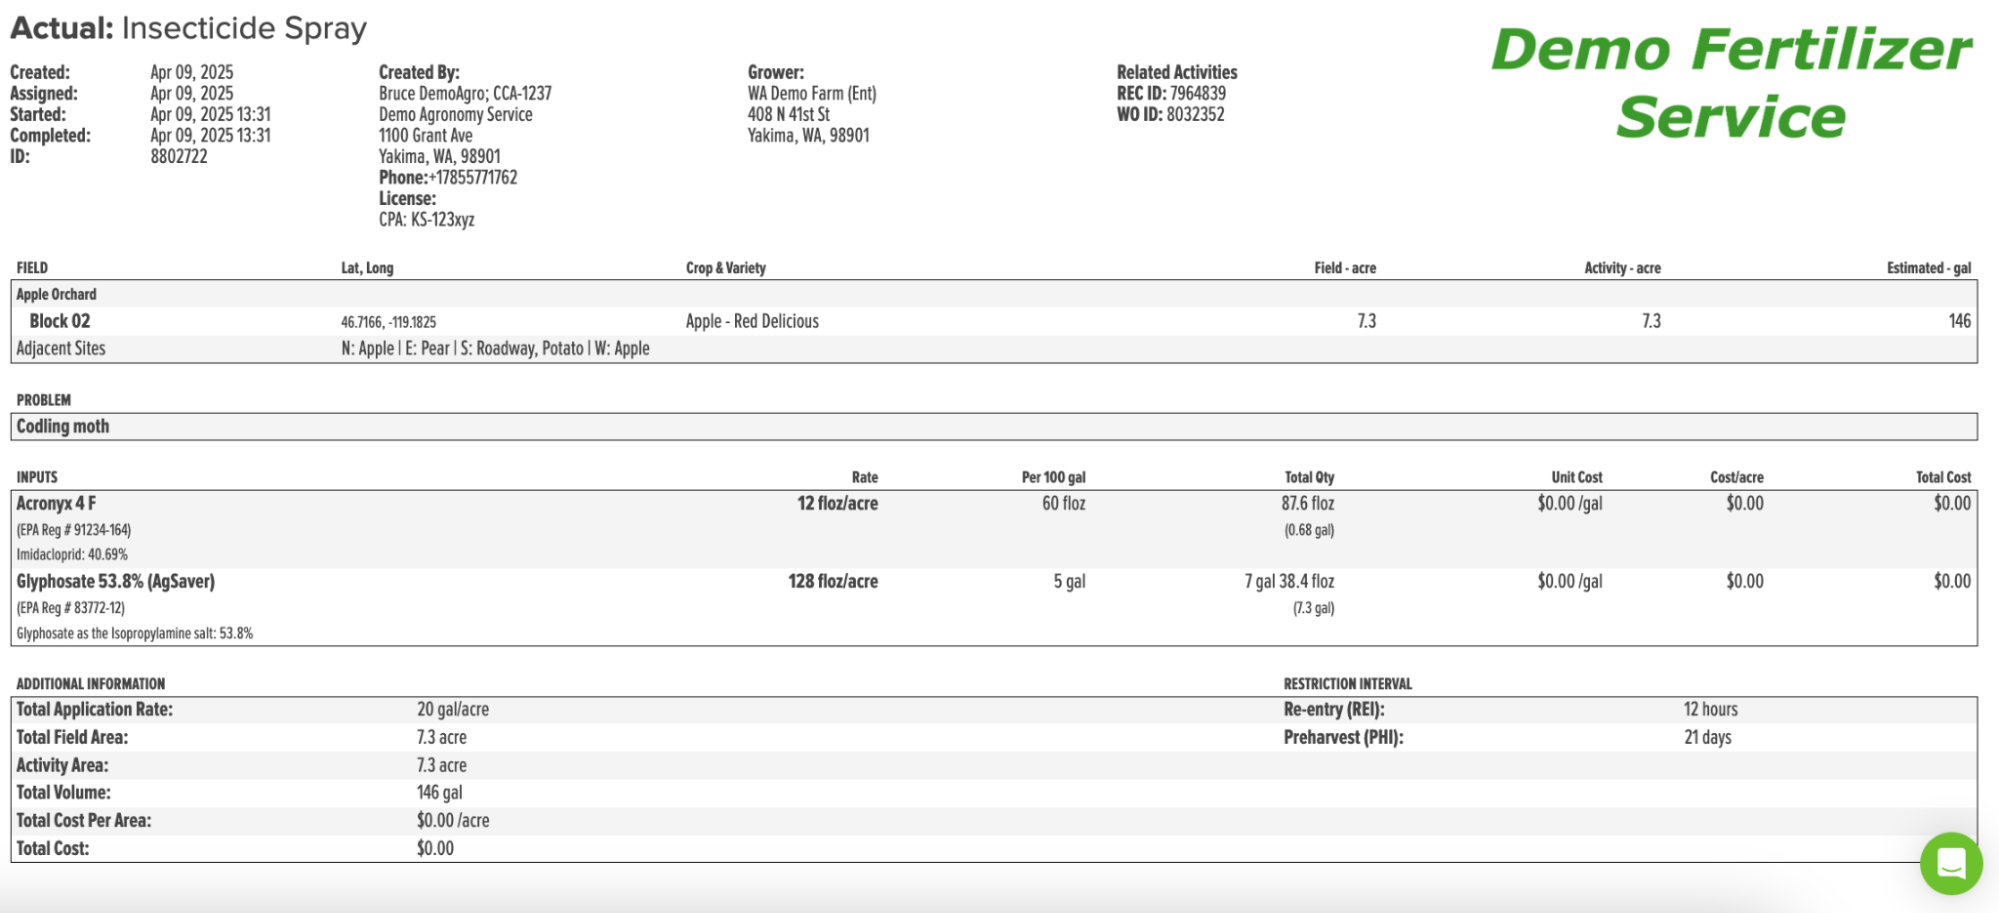This screenshot has height=913, width=1999.
Task: Click the 128 floz/acre rate value
Action: [x=833, y=581]
